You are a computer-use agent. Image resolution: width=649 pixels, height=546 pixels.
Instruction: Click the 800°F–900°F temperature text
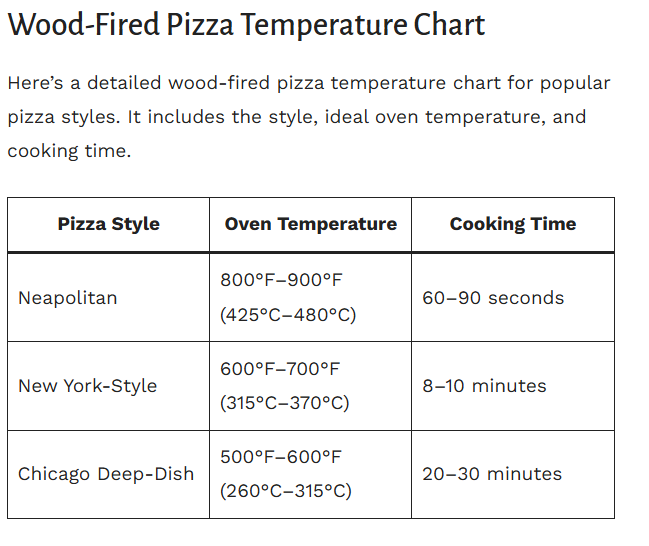(281, 280)
